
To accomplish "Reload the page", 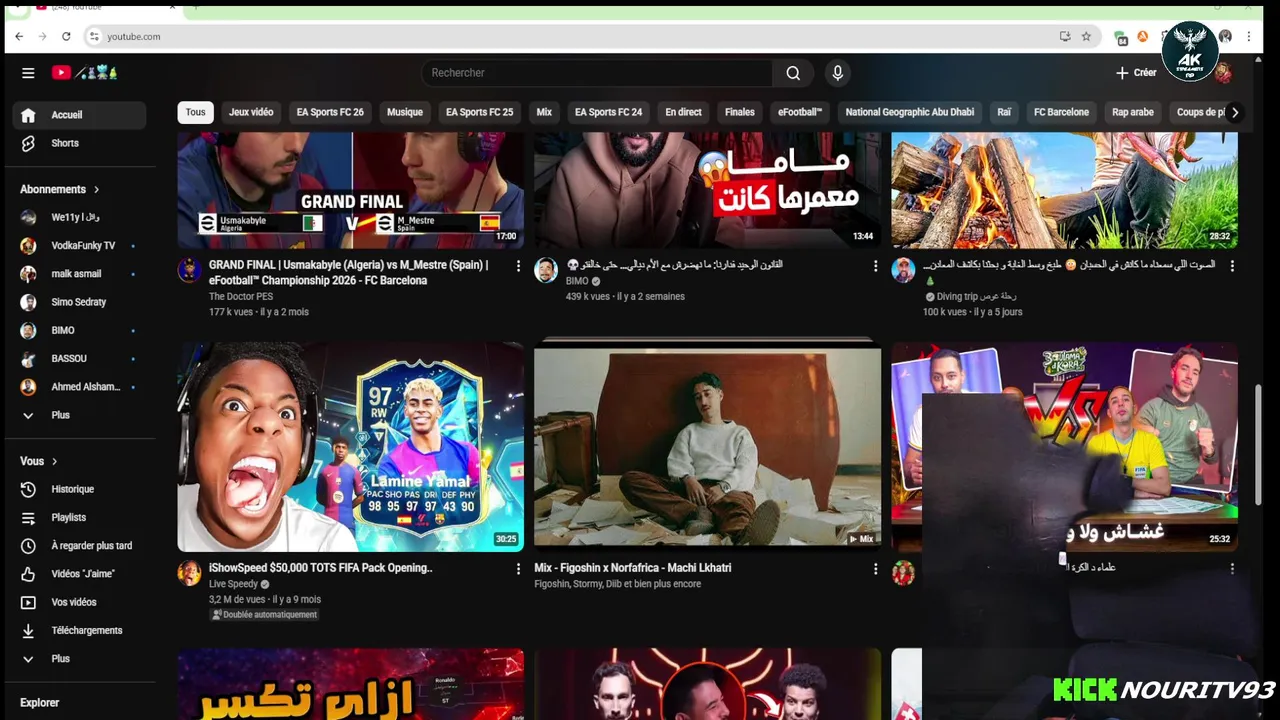I will (x=66, y=36).
